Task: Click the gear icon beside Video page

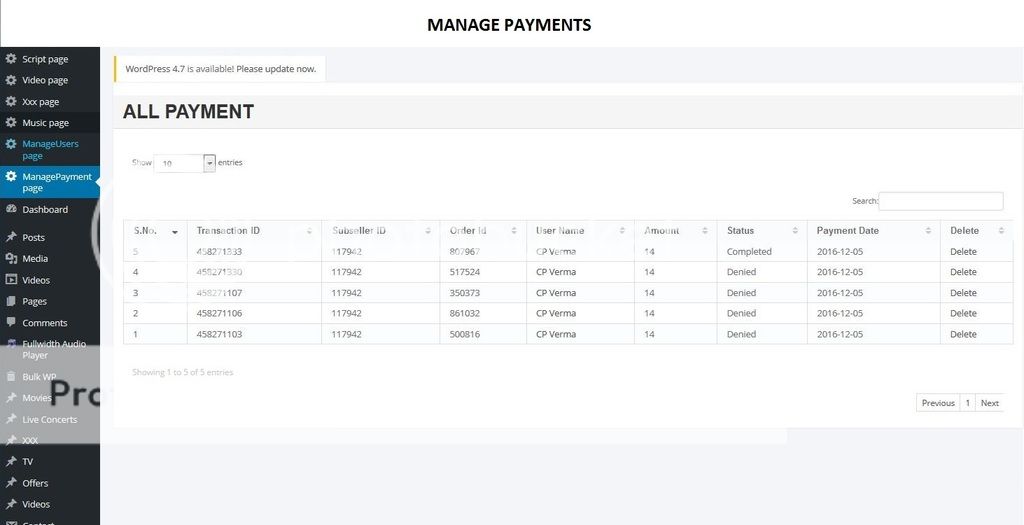Action: [10, 80]
